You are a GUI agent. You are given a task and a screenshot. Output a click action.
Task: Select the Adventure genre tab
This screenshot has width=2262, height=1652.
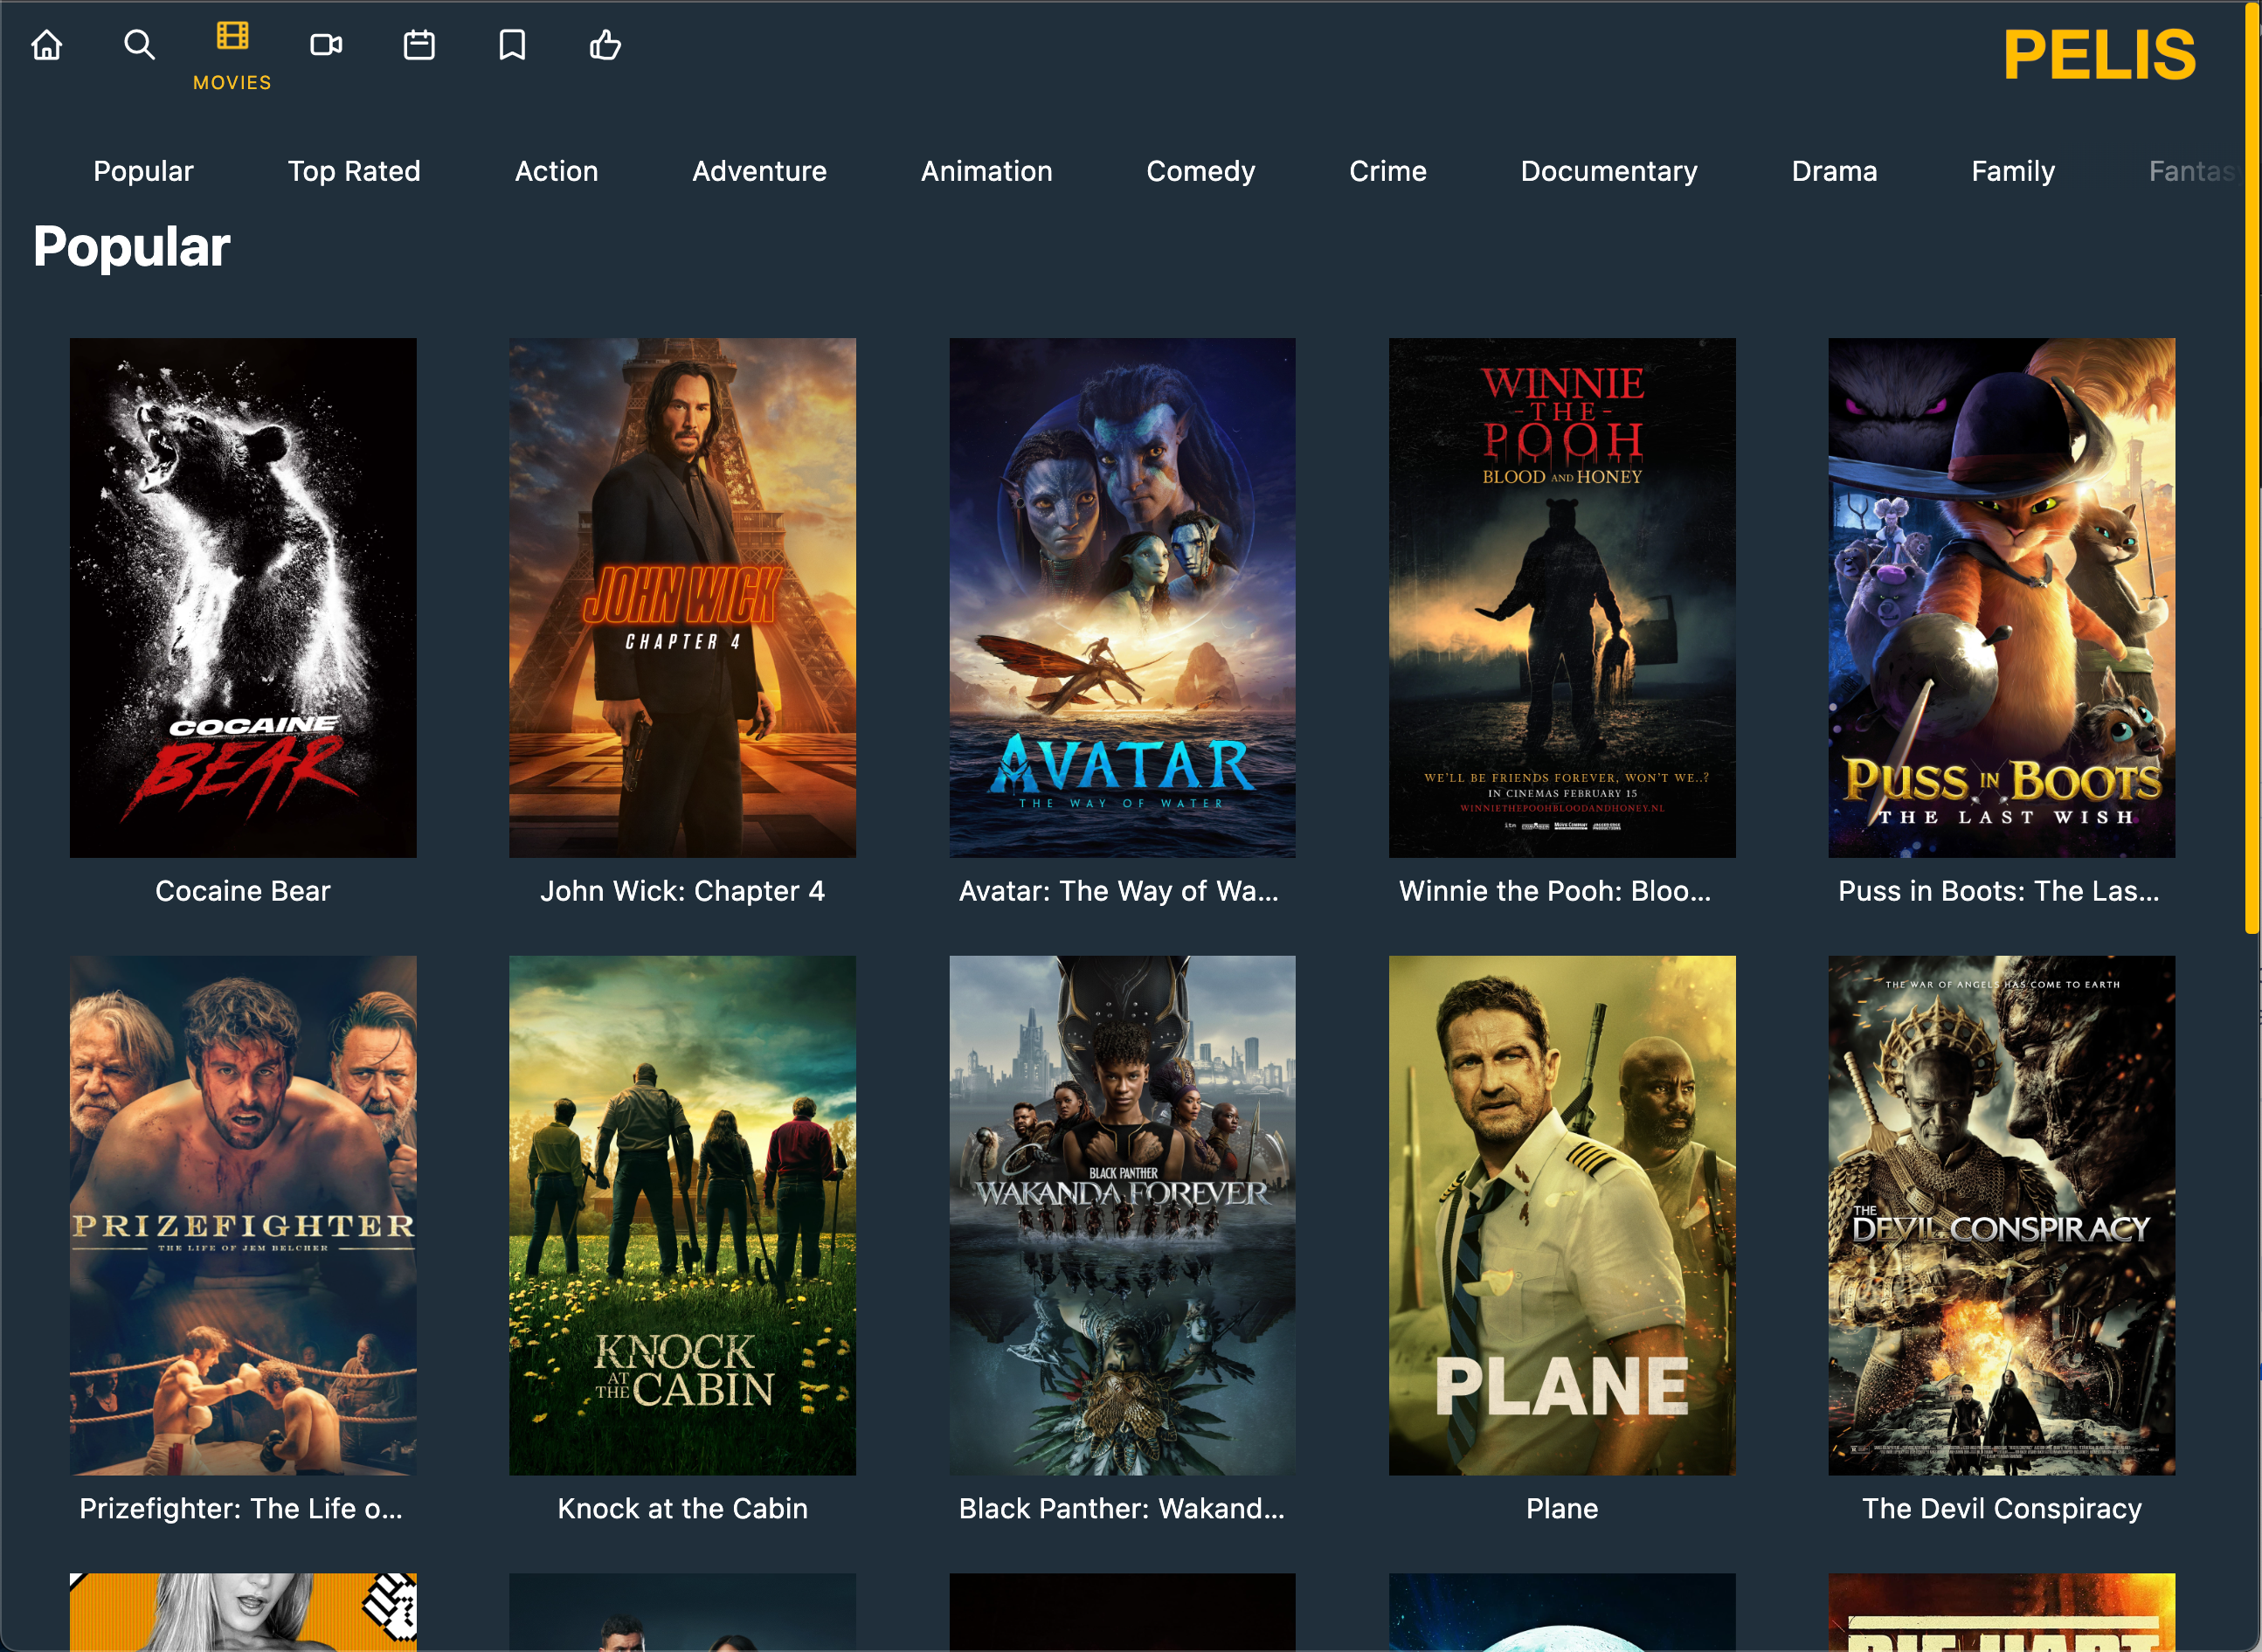tap(759, 171)
